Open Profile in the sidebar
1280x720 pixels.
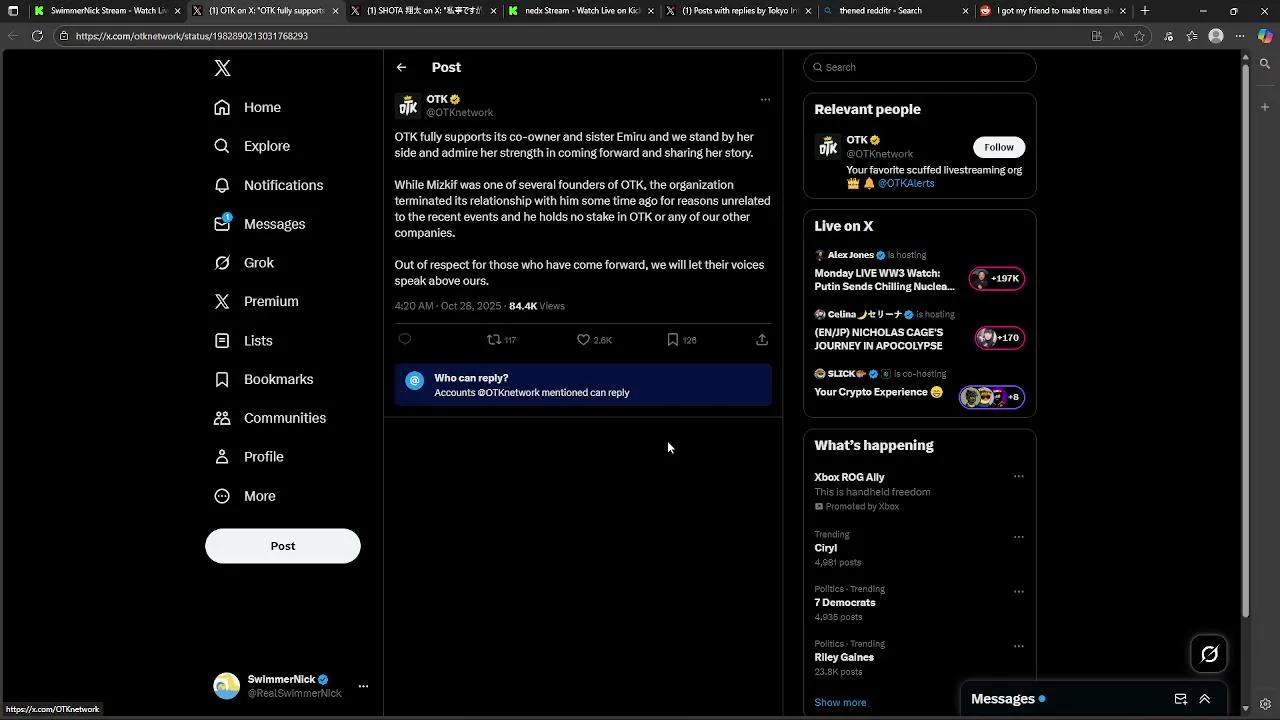[x=250, y=457]
